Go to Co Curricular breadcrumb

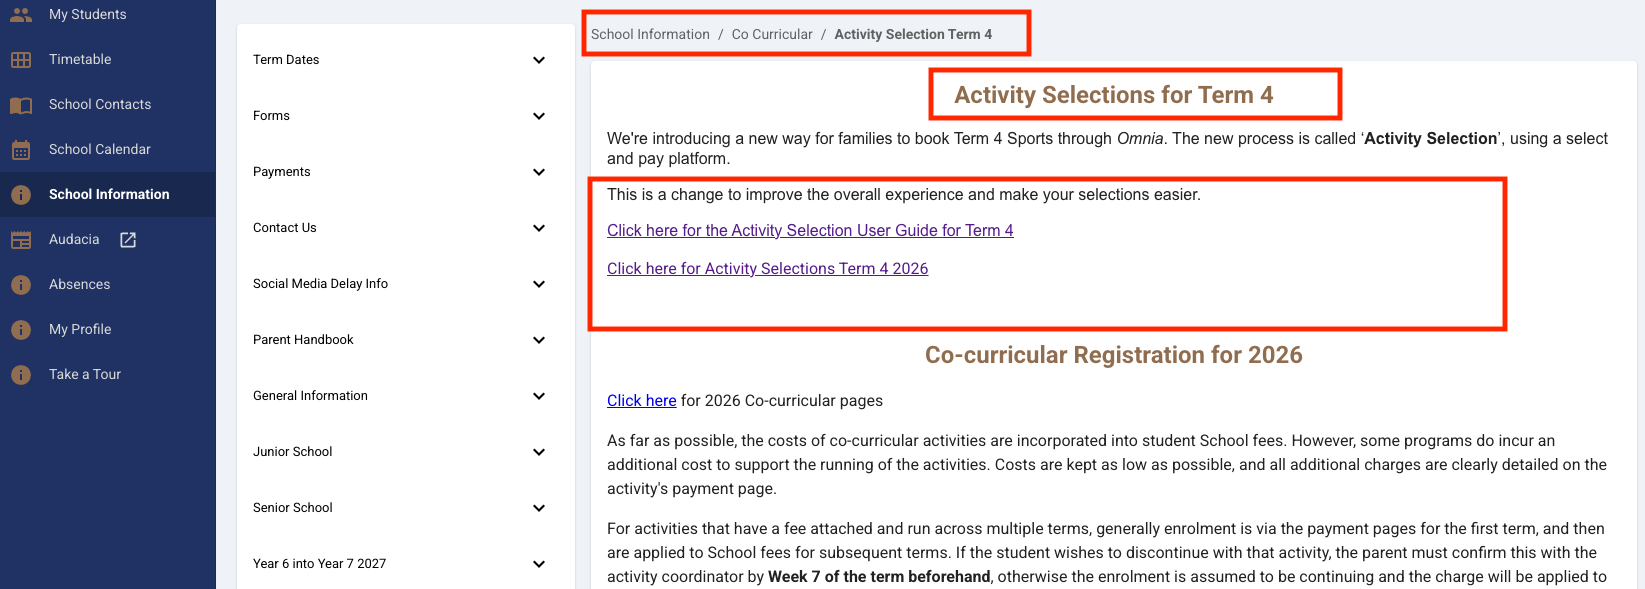[772, 34]
